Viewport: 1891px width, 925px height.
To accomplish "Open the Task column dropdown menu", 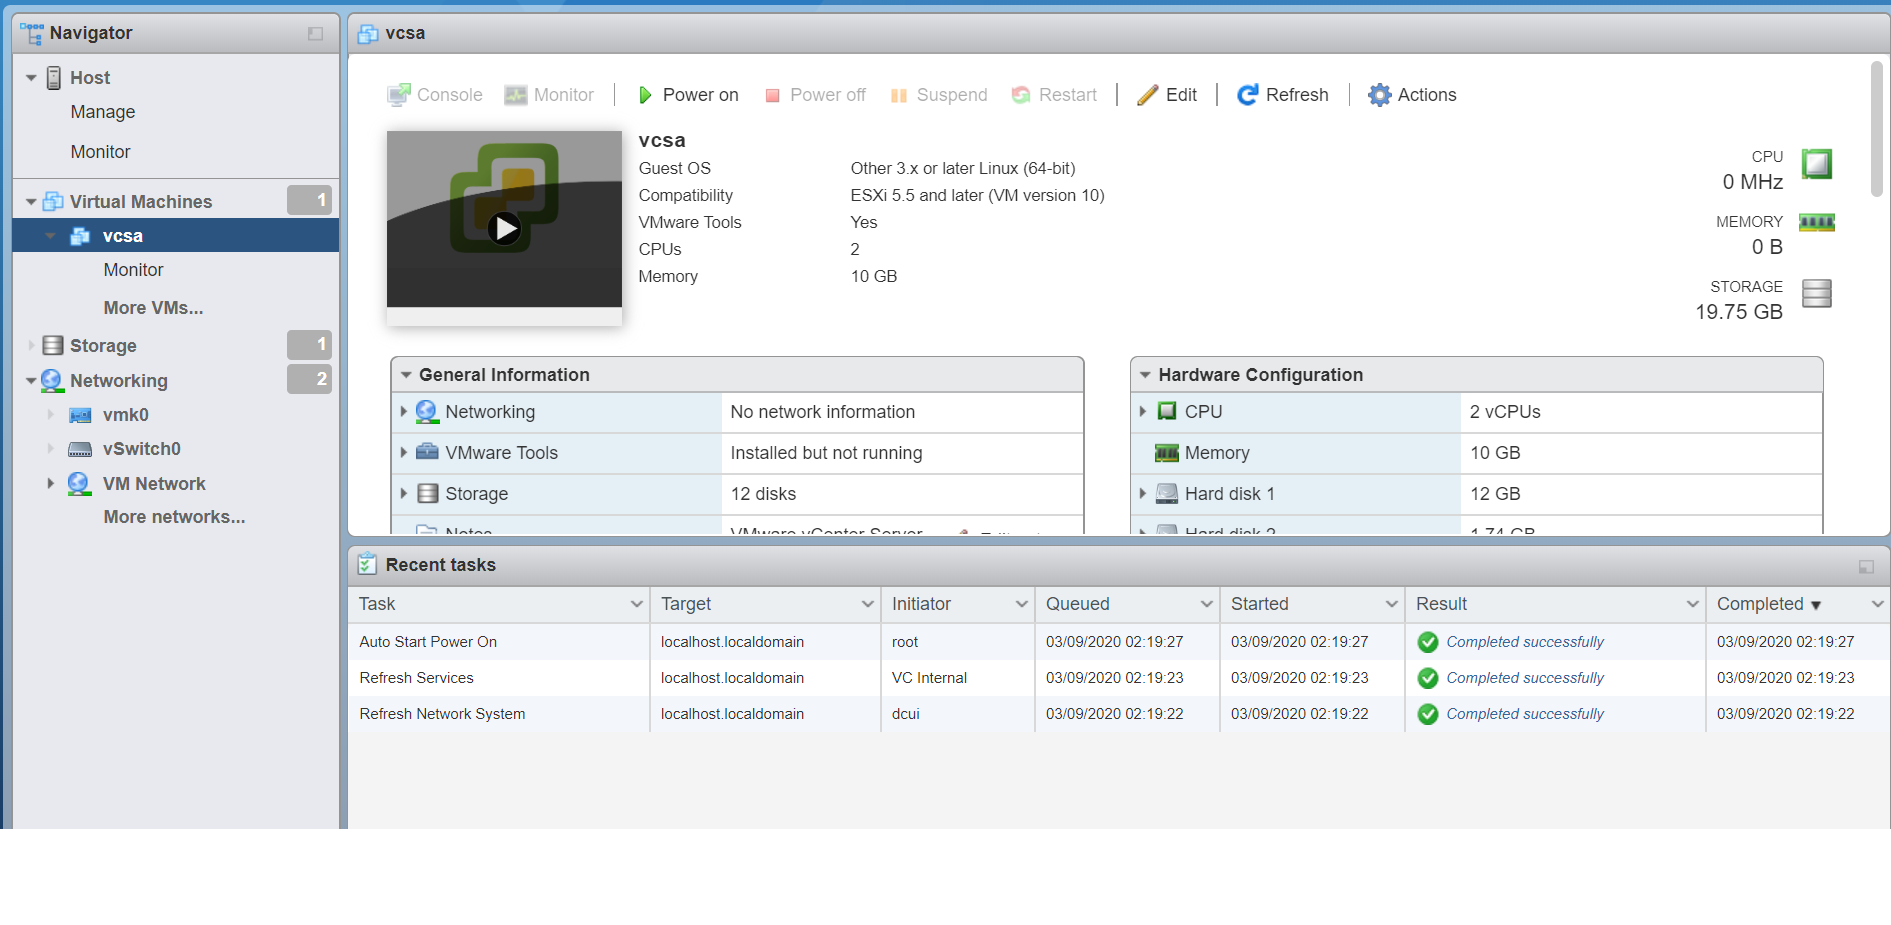I will click(636, 604).
